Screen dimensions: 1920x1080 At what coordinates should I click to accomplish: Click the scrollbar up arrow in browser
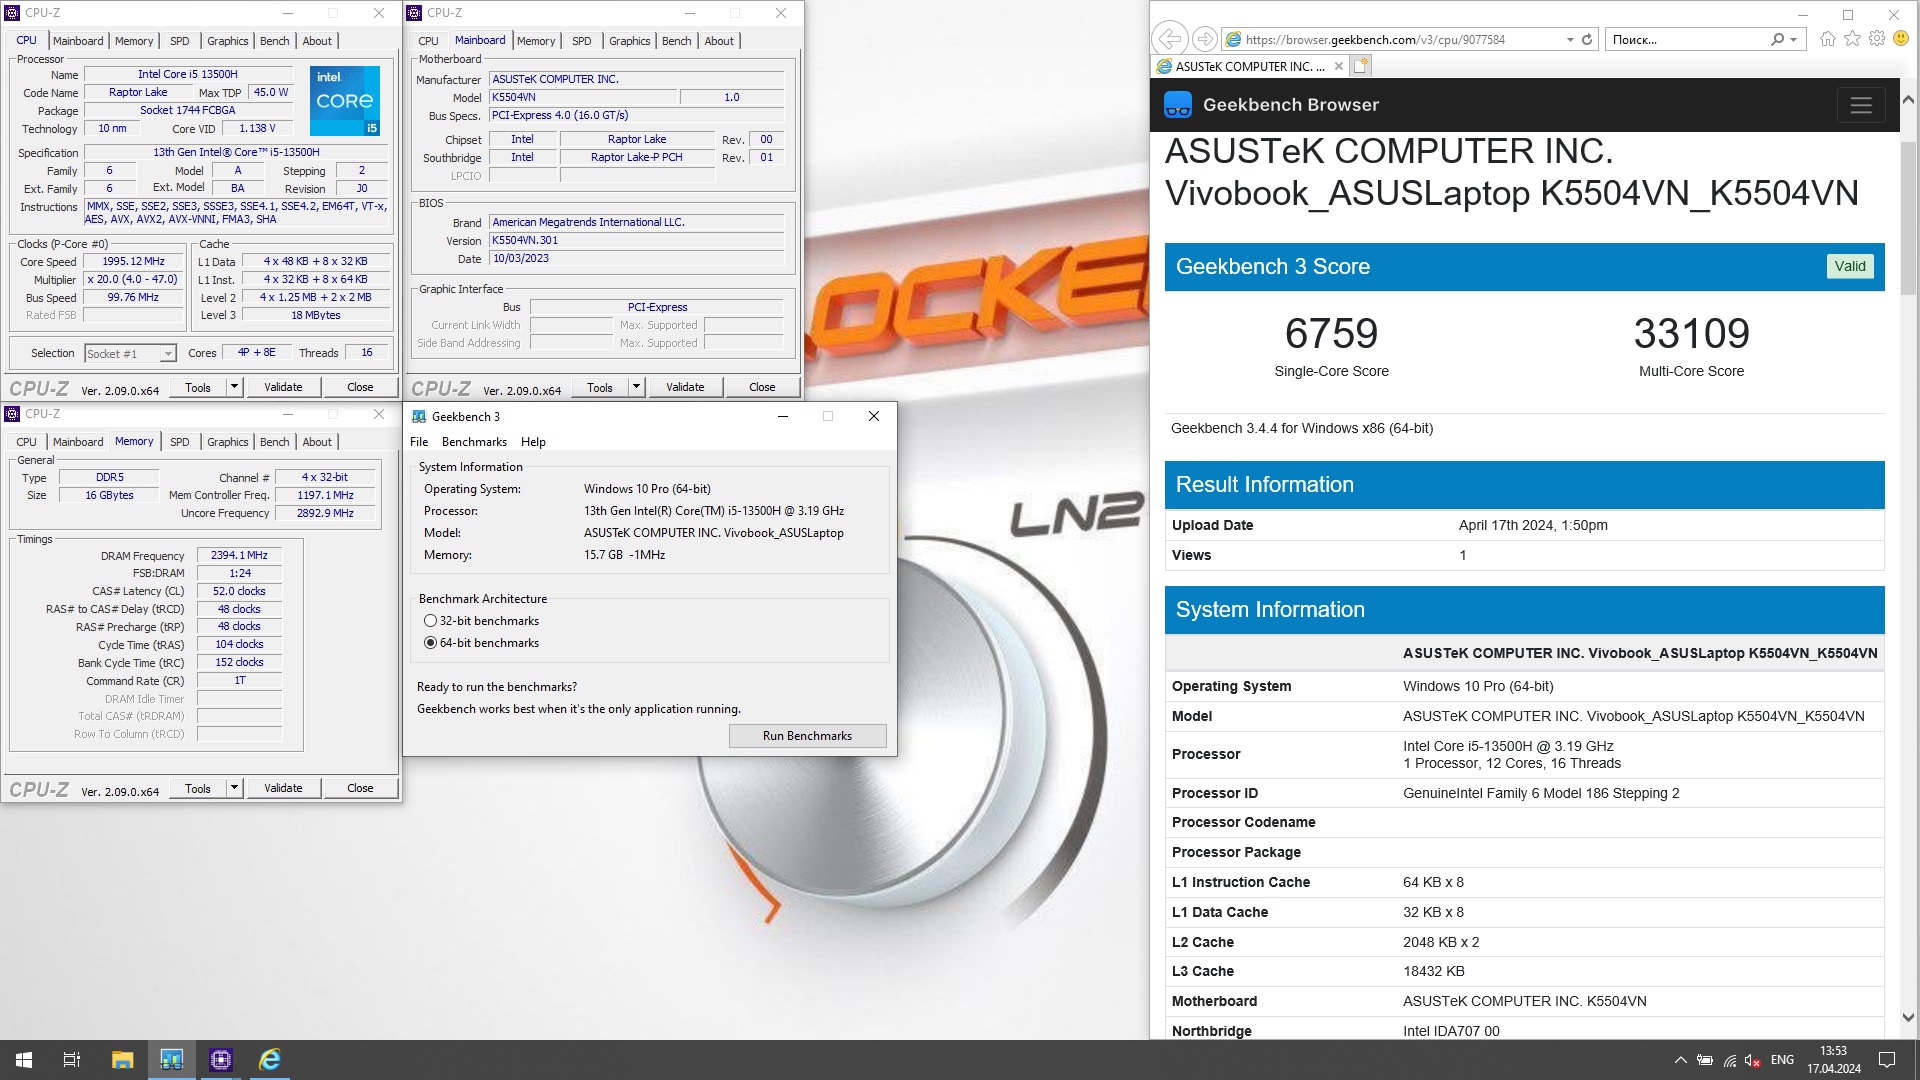(x=1908, y=100)
